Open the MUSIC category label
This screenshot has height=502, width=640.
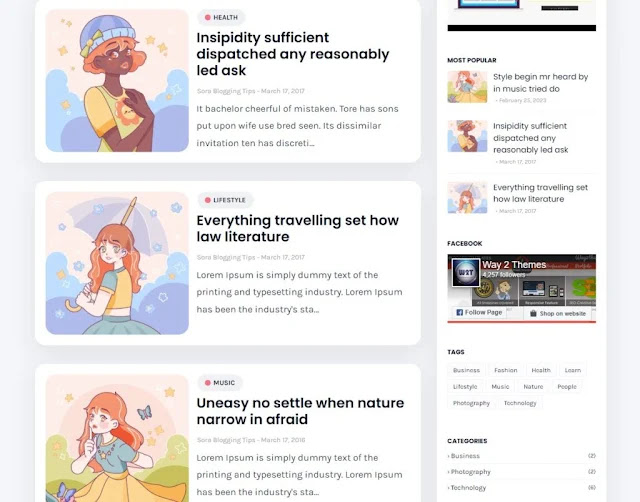[220, 383]
